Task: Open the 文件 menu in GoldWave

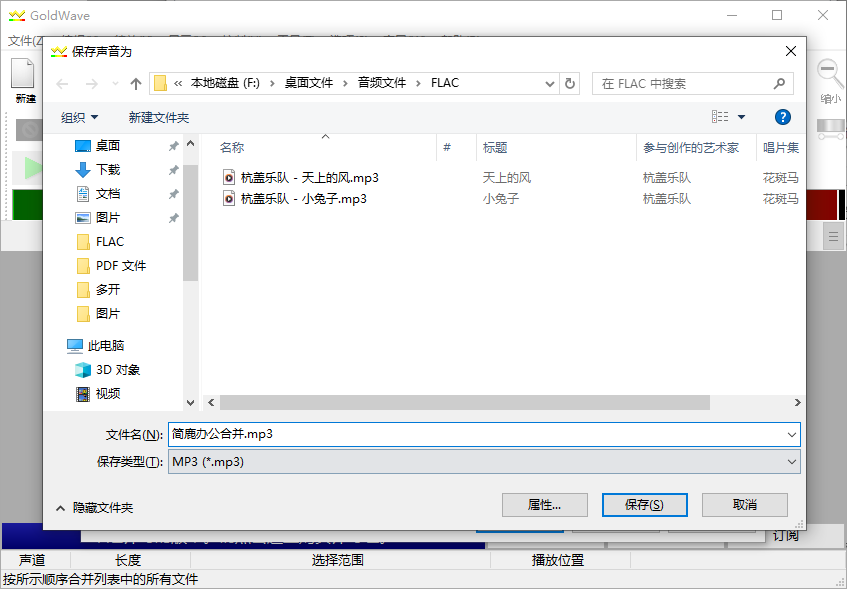Action: (x=22, y=41)
